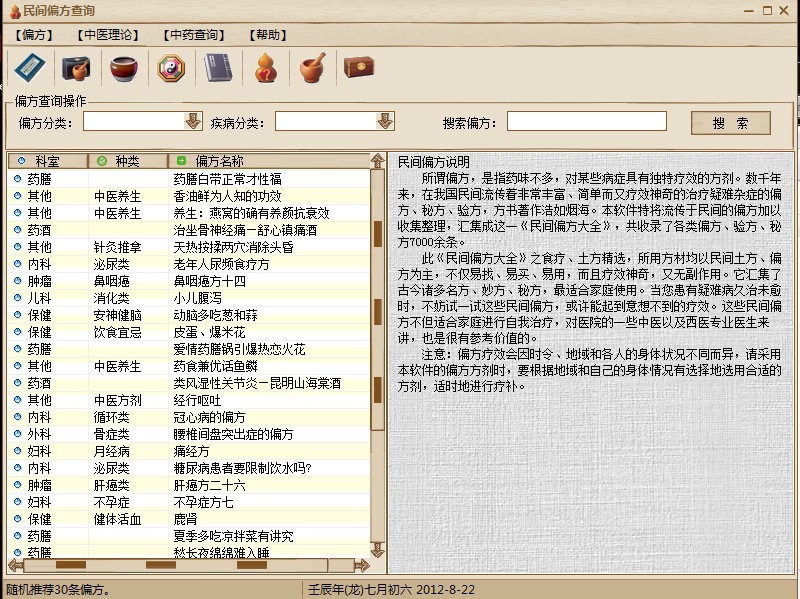Sort by the 偏方名称 column header
Viewport: 800px width, 599px height.
[218, 161]
